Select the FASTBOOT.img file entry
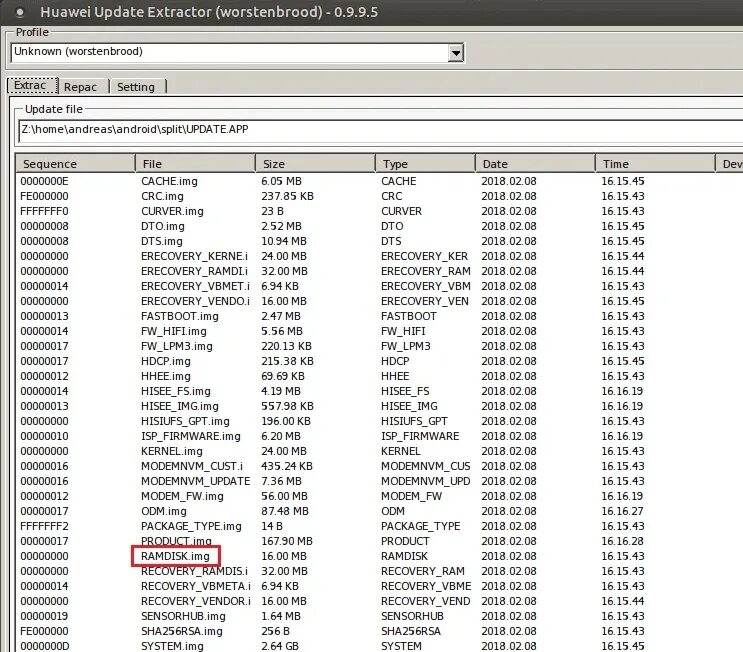This screenshot has width=743, height=652. pyautogui.click(x=180, y=317)
